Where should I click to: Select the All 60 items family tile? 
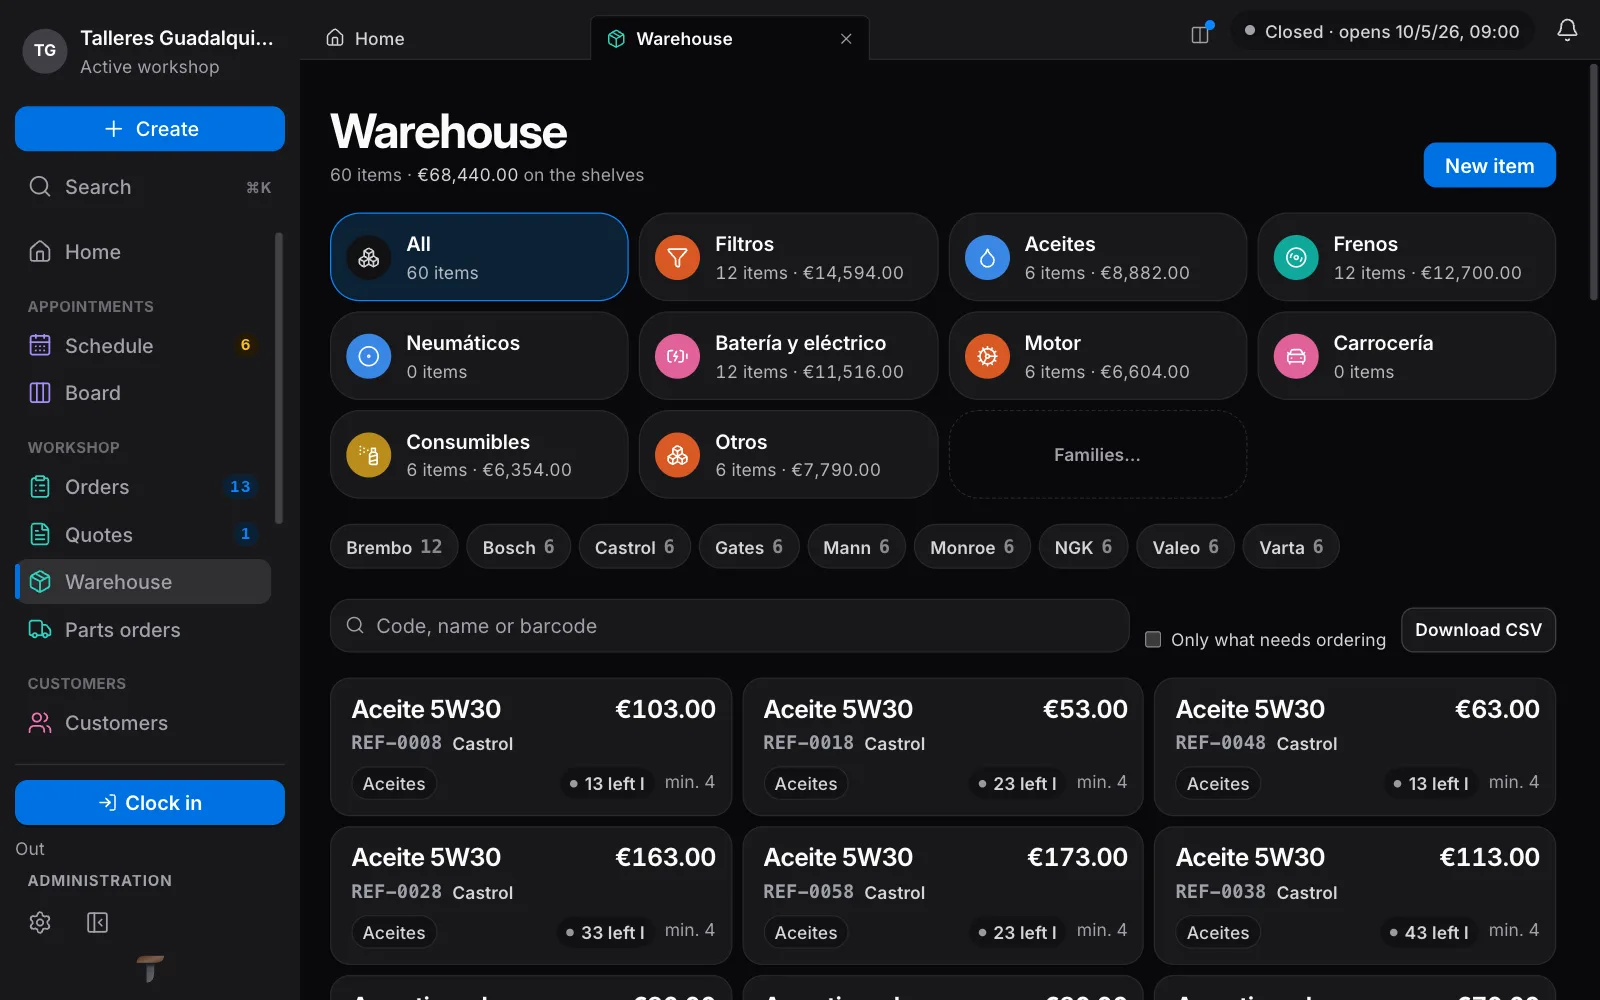click(x=479, y=257)
